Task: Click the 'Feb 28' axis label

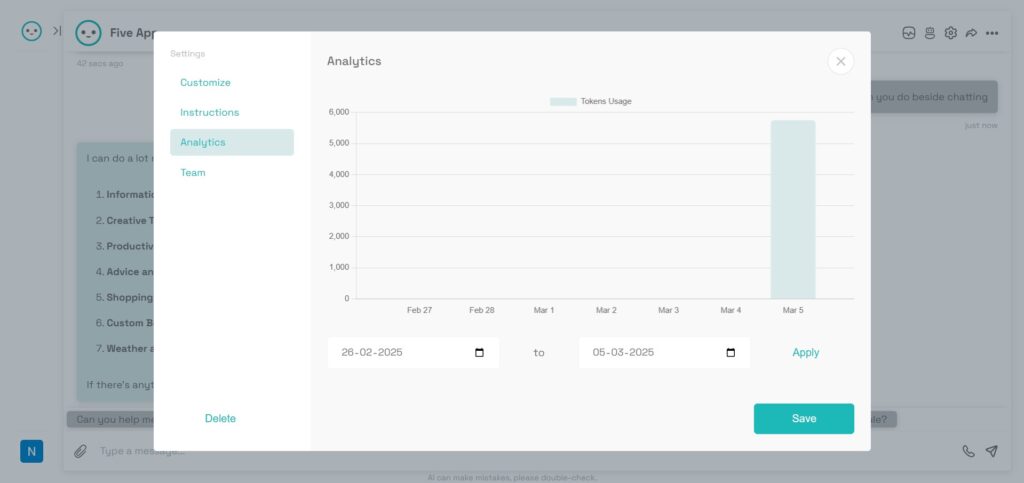Action: [x=481, y=310]
